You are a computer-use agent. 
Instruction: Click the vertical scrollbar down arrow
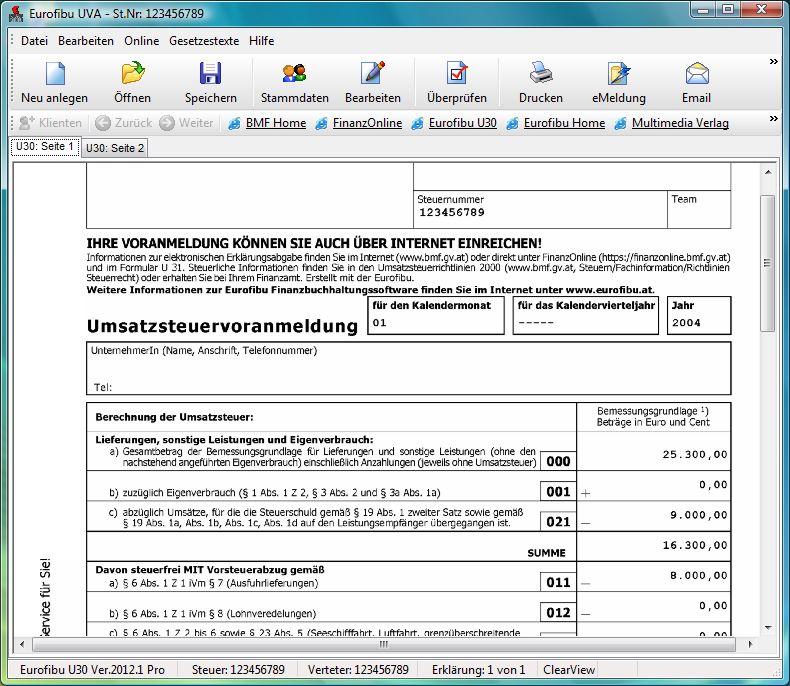pyautogui.click(x=768, y=628)
